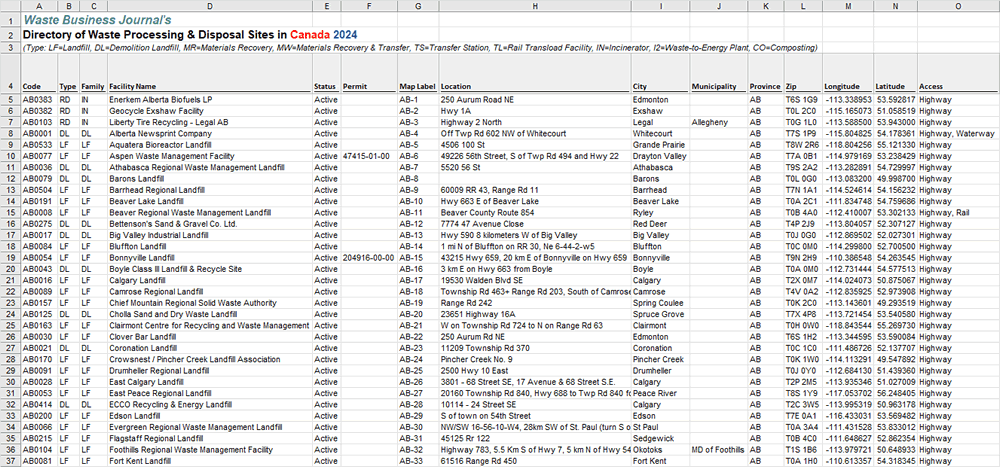This screenshot has height=467, width=1000.
Task: Click the 'Map Label' heading cell
Action: point(418,74)
